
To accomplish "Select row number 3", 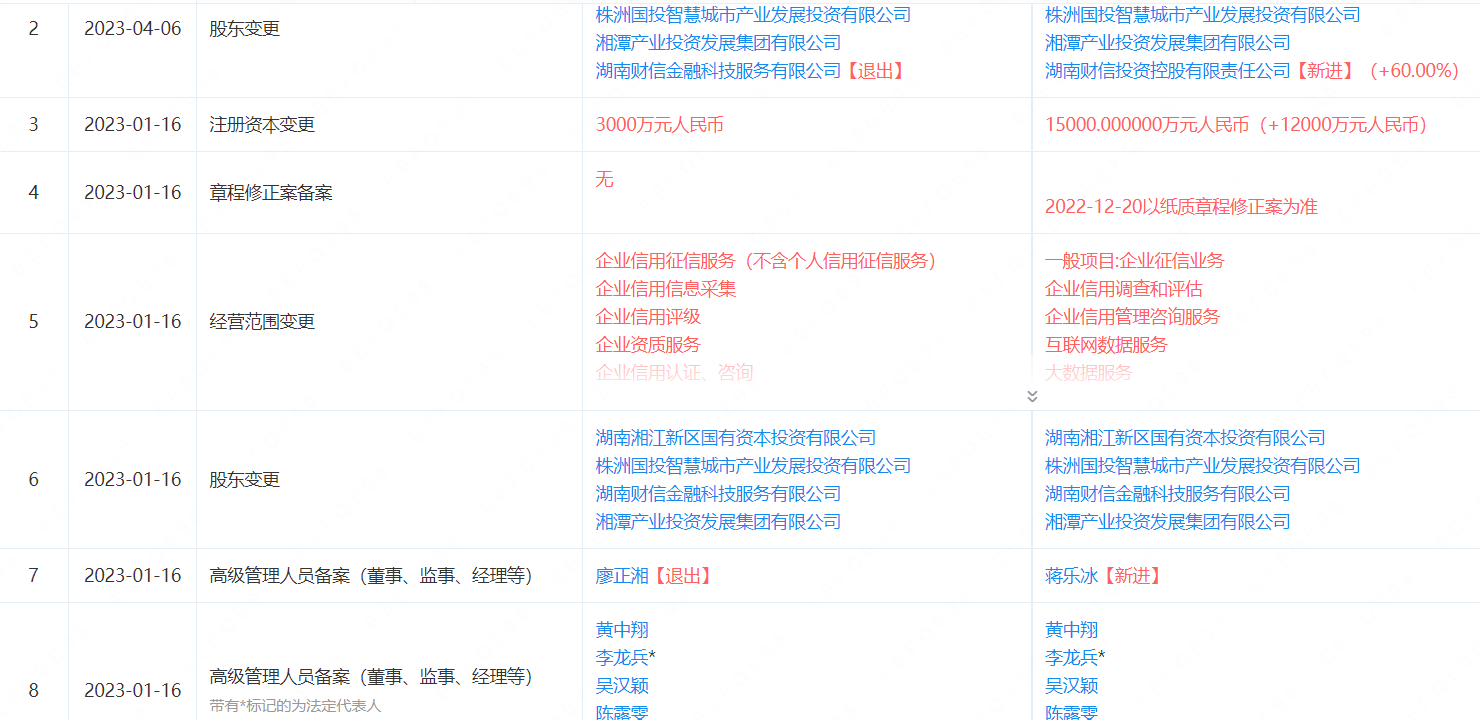I will [34, 125].
